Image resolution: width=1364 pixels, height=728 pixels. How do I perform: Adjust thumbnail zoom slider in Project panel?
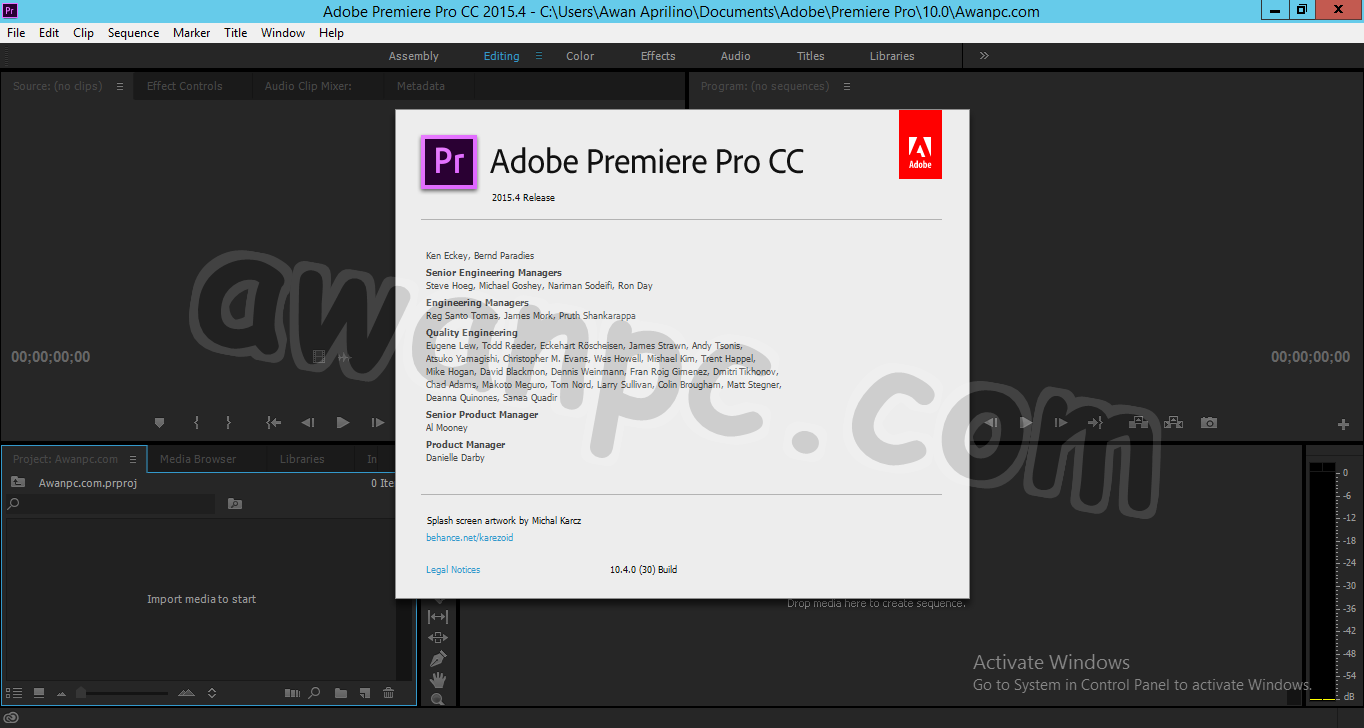[81, 693]
